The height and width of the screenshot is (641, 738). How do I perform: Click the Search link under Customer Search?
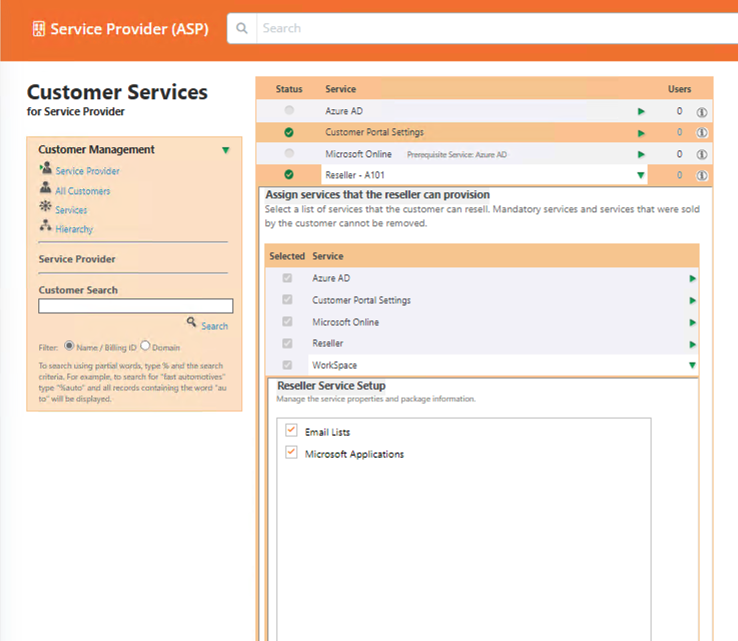click(215, 326)
